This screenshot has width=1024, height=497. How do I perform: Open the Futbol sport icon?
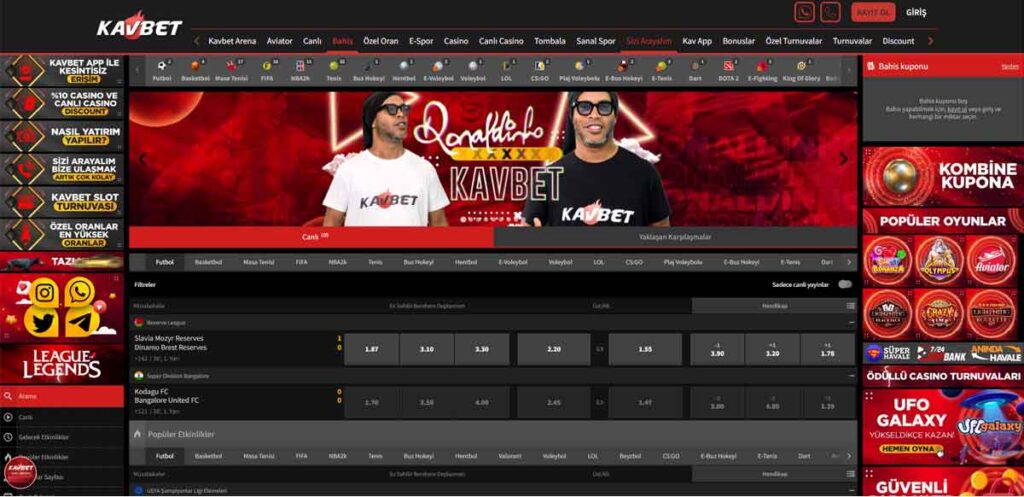click(161, 66)
